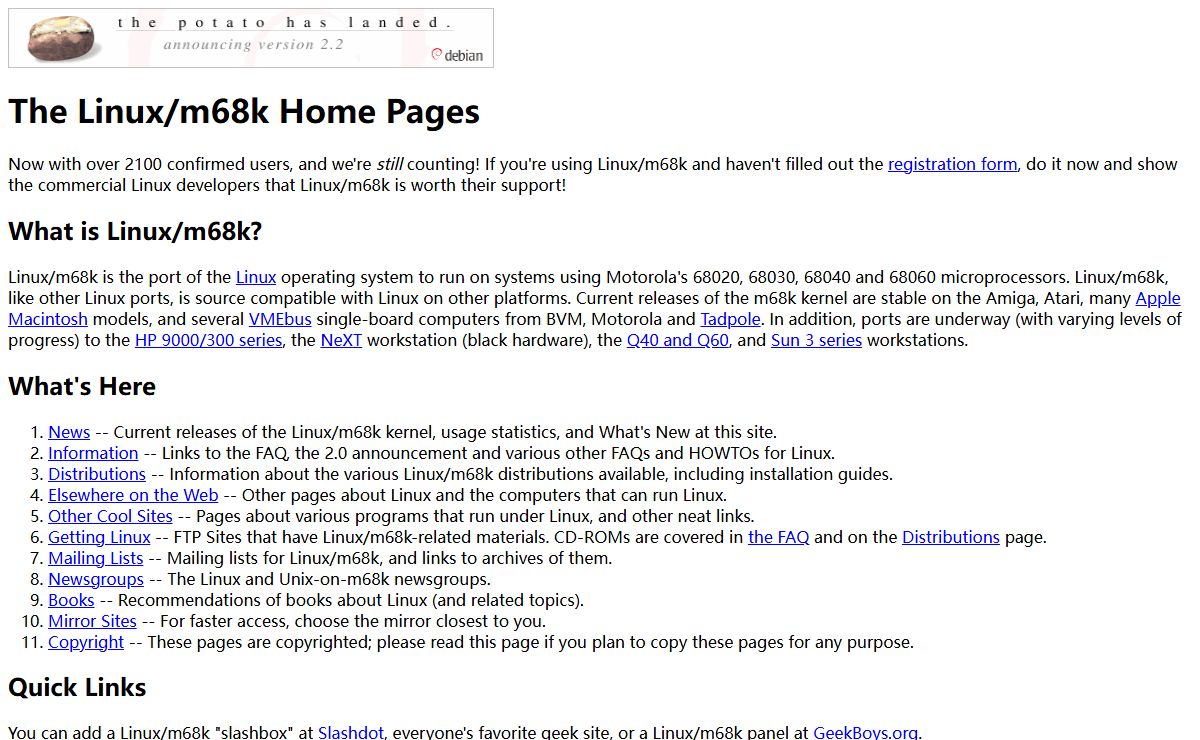Click the 'Quick Links' heading

point(77,687)
